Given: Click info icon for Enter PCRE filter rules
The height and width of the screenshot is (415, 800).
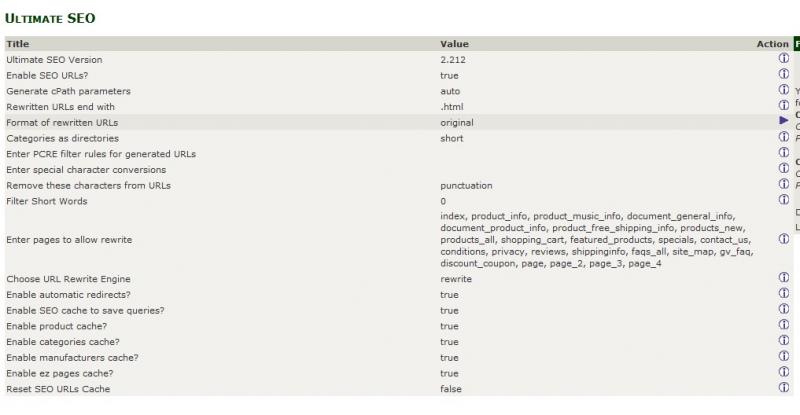Looking at the screenshot, I should tap(784, 153).
